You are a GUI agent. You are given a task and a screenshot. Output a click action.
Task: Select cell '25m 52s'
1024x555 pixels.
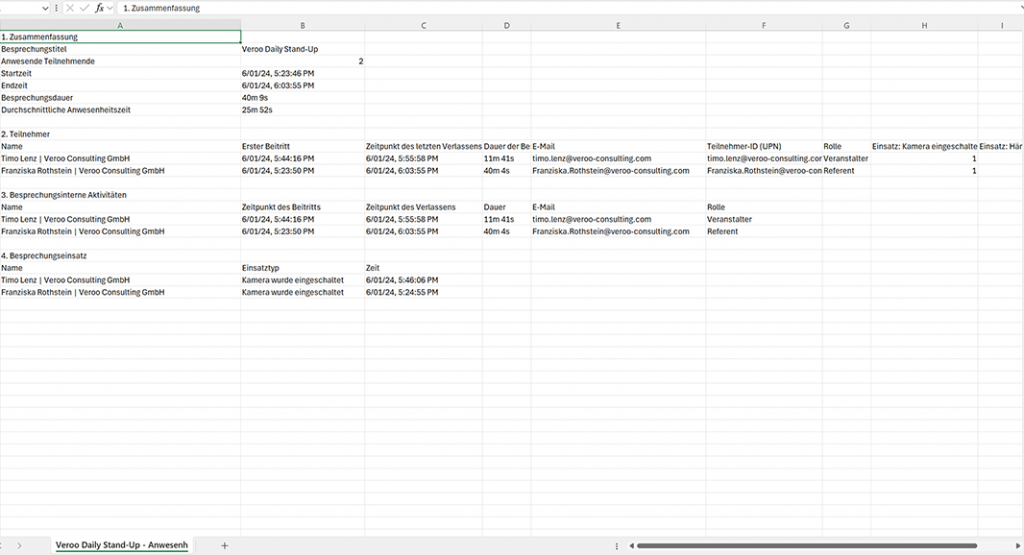coord(302,110)
